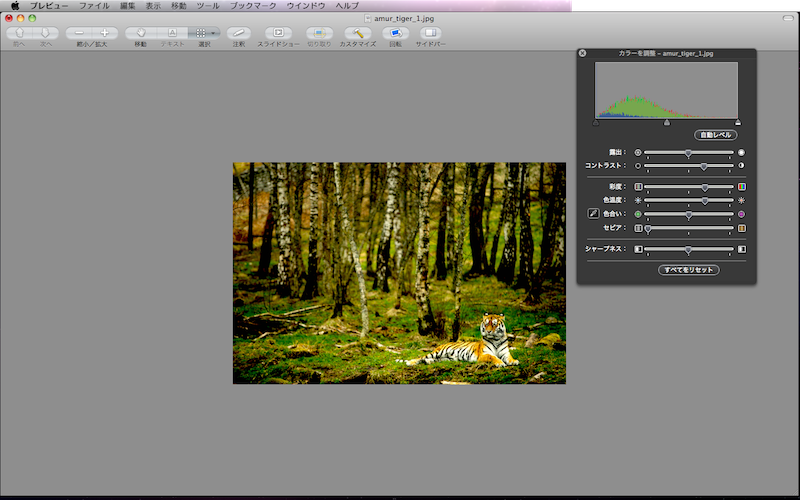Viewport: 800px width, 500px height.
Task: Zoom out with the minus button
Action: point(79,33)
